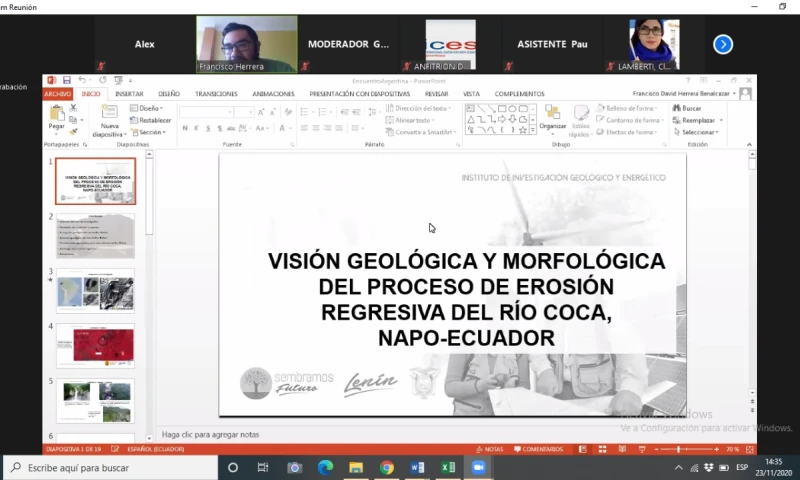
Task: Open Google Chrome from the taskbar
Action: coord(387,467)
